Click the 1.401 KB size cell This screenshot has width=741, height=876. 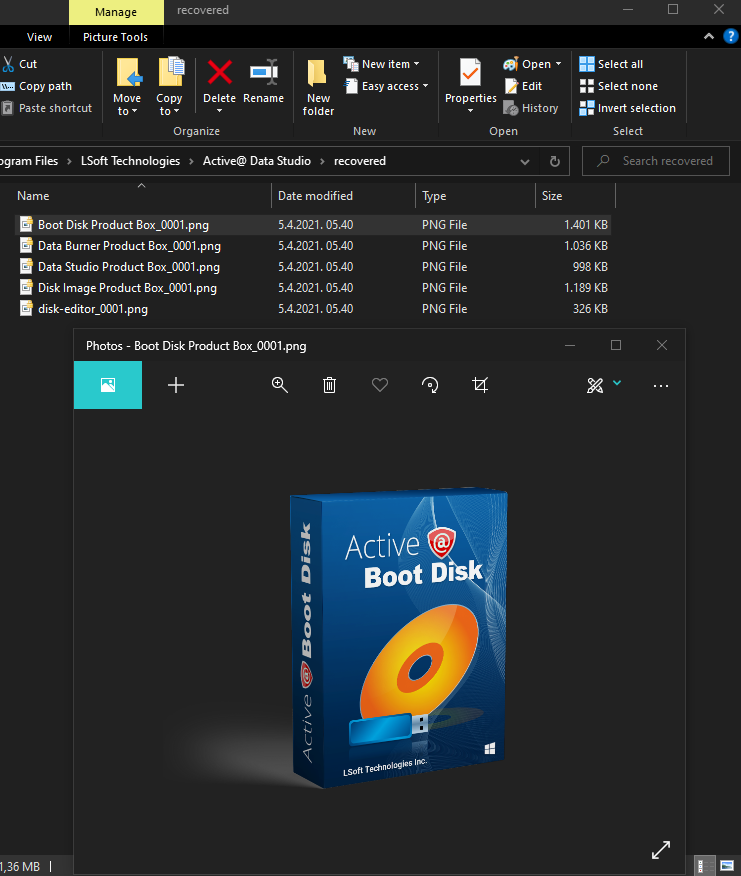pyautogui.click(x=586, y=225)
